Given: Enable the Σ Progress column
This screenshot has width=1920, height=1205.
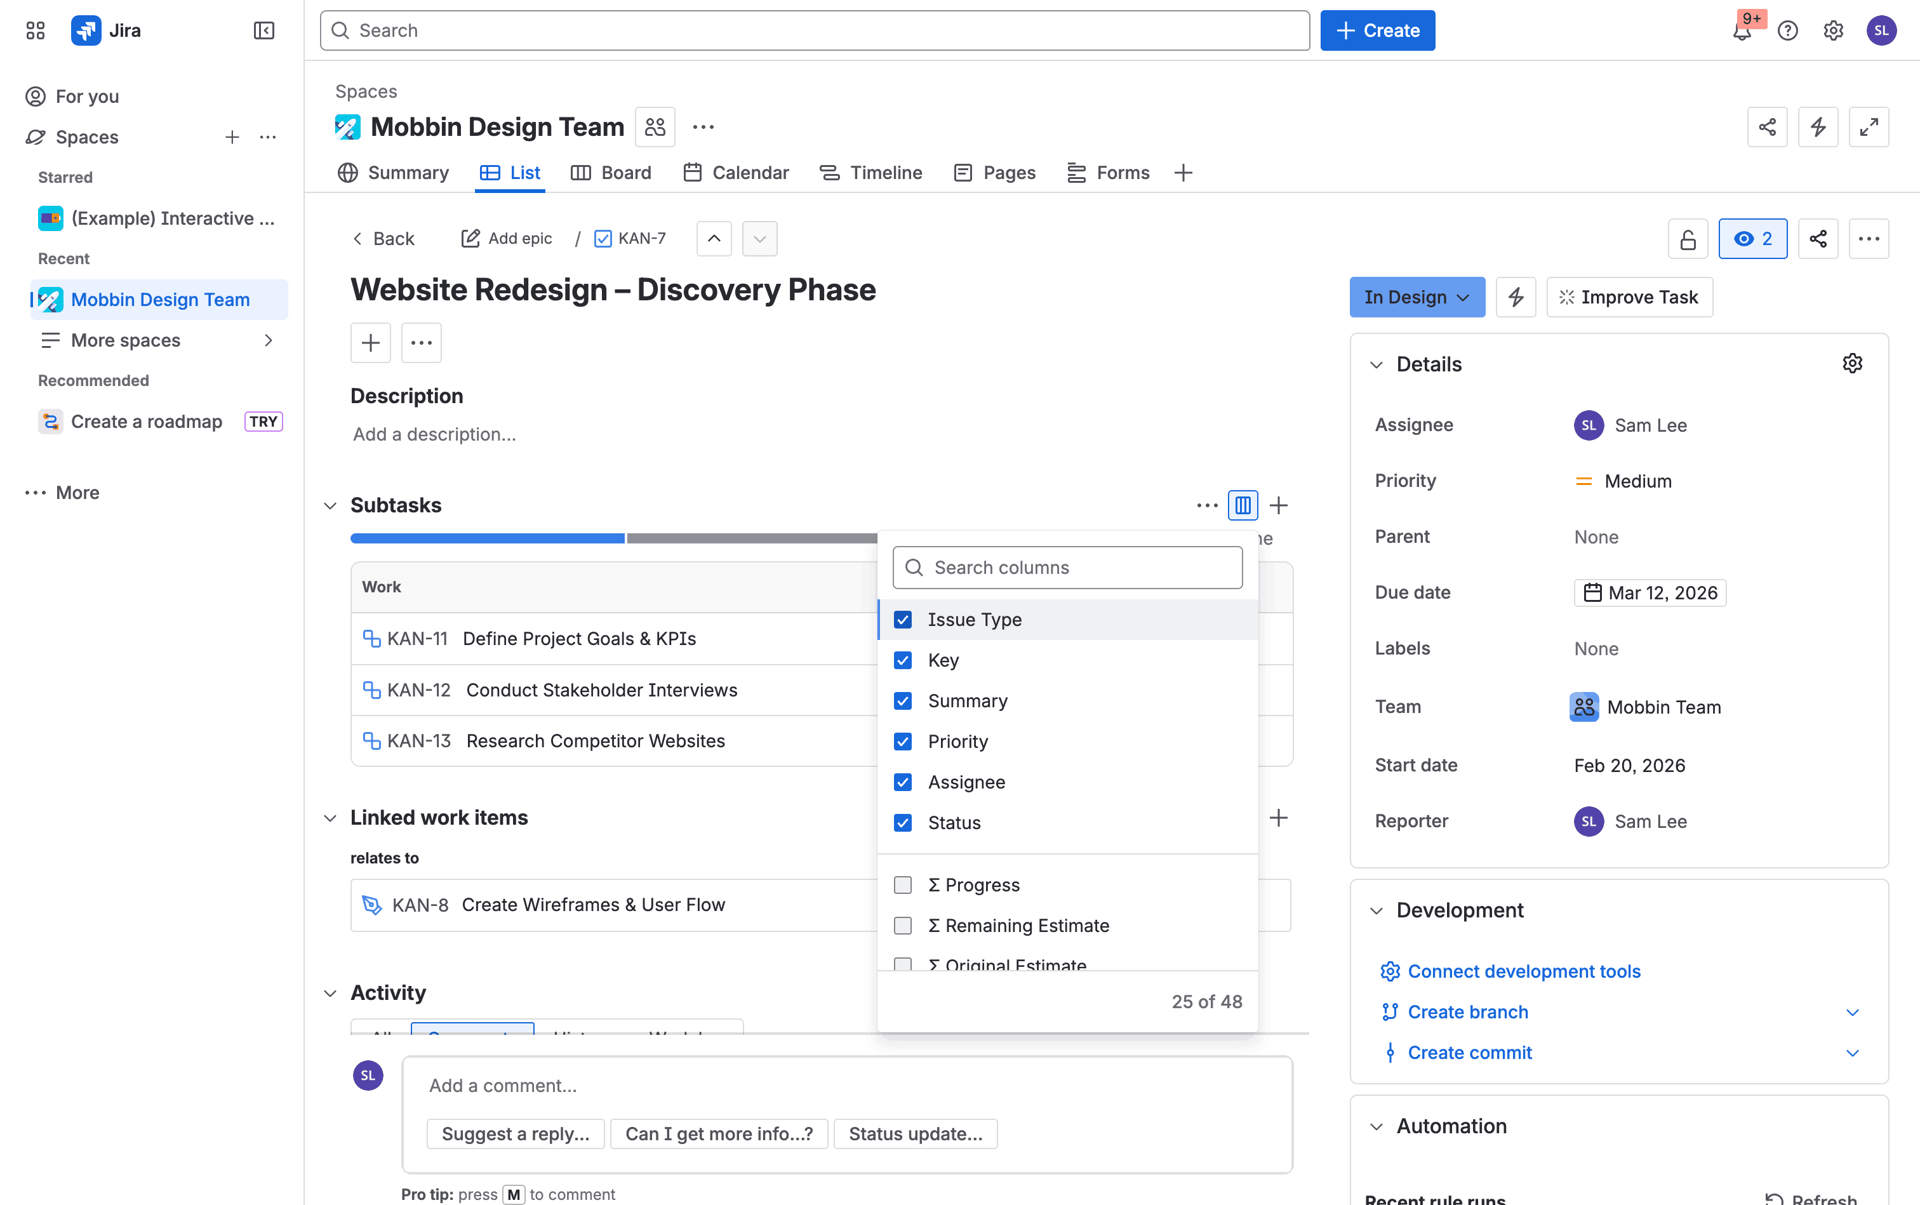Looking at the screenshot, I should (x=903, y=885).
